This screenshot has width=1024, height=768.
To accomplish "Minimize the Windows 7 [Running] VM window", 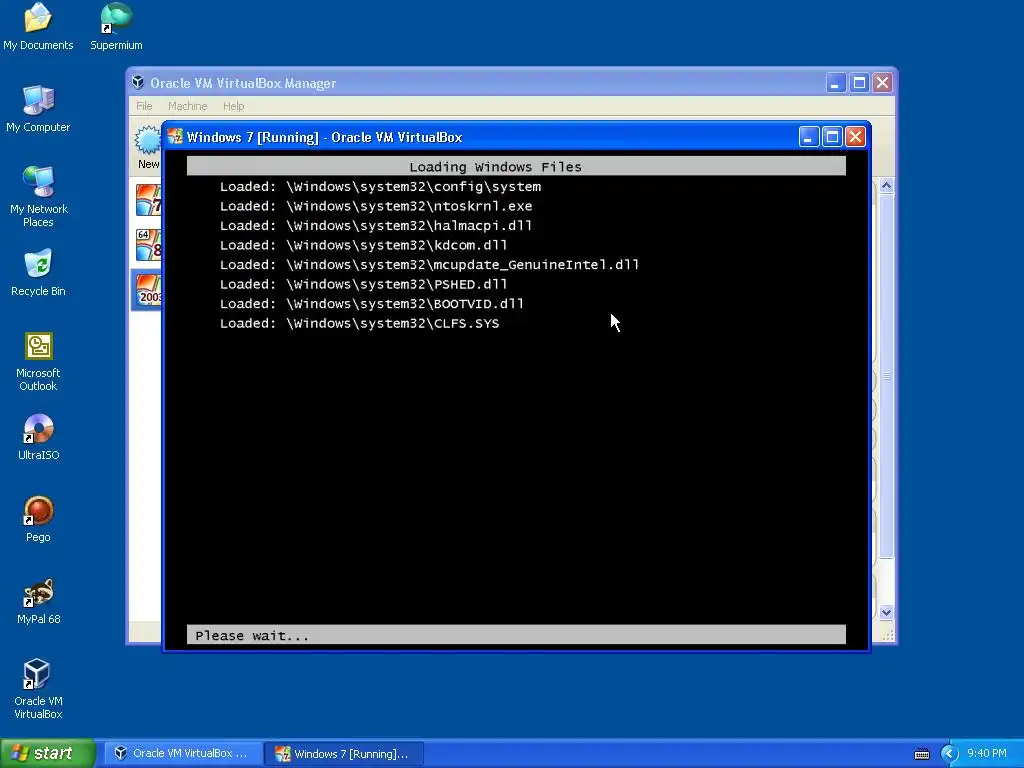I will (x=808, y=136).
